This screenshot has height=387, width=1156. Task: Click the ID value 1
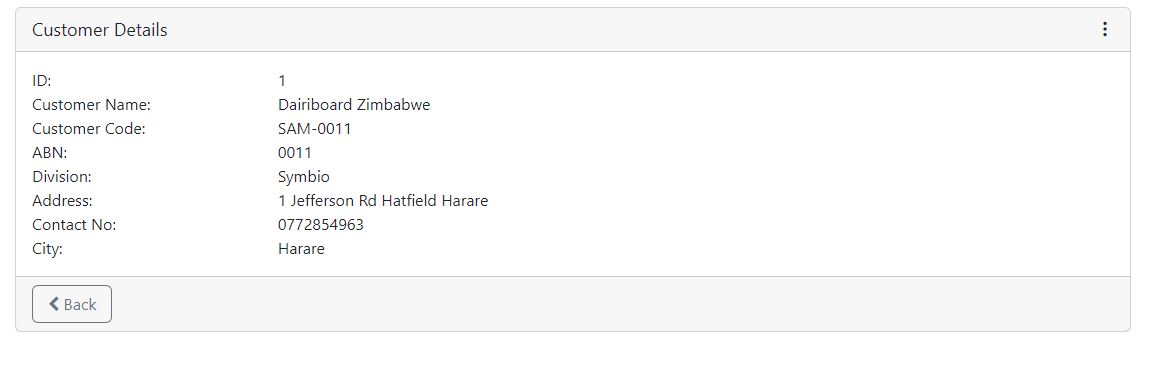pyautogui.click(x=282, y=81)
